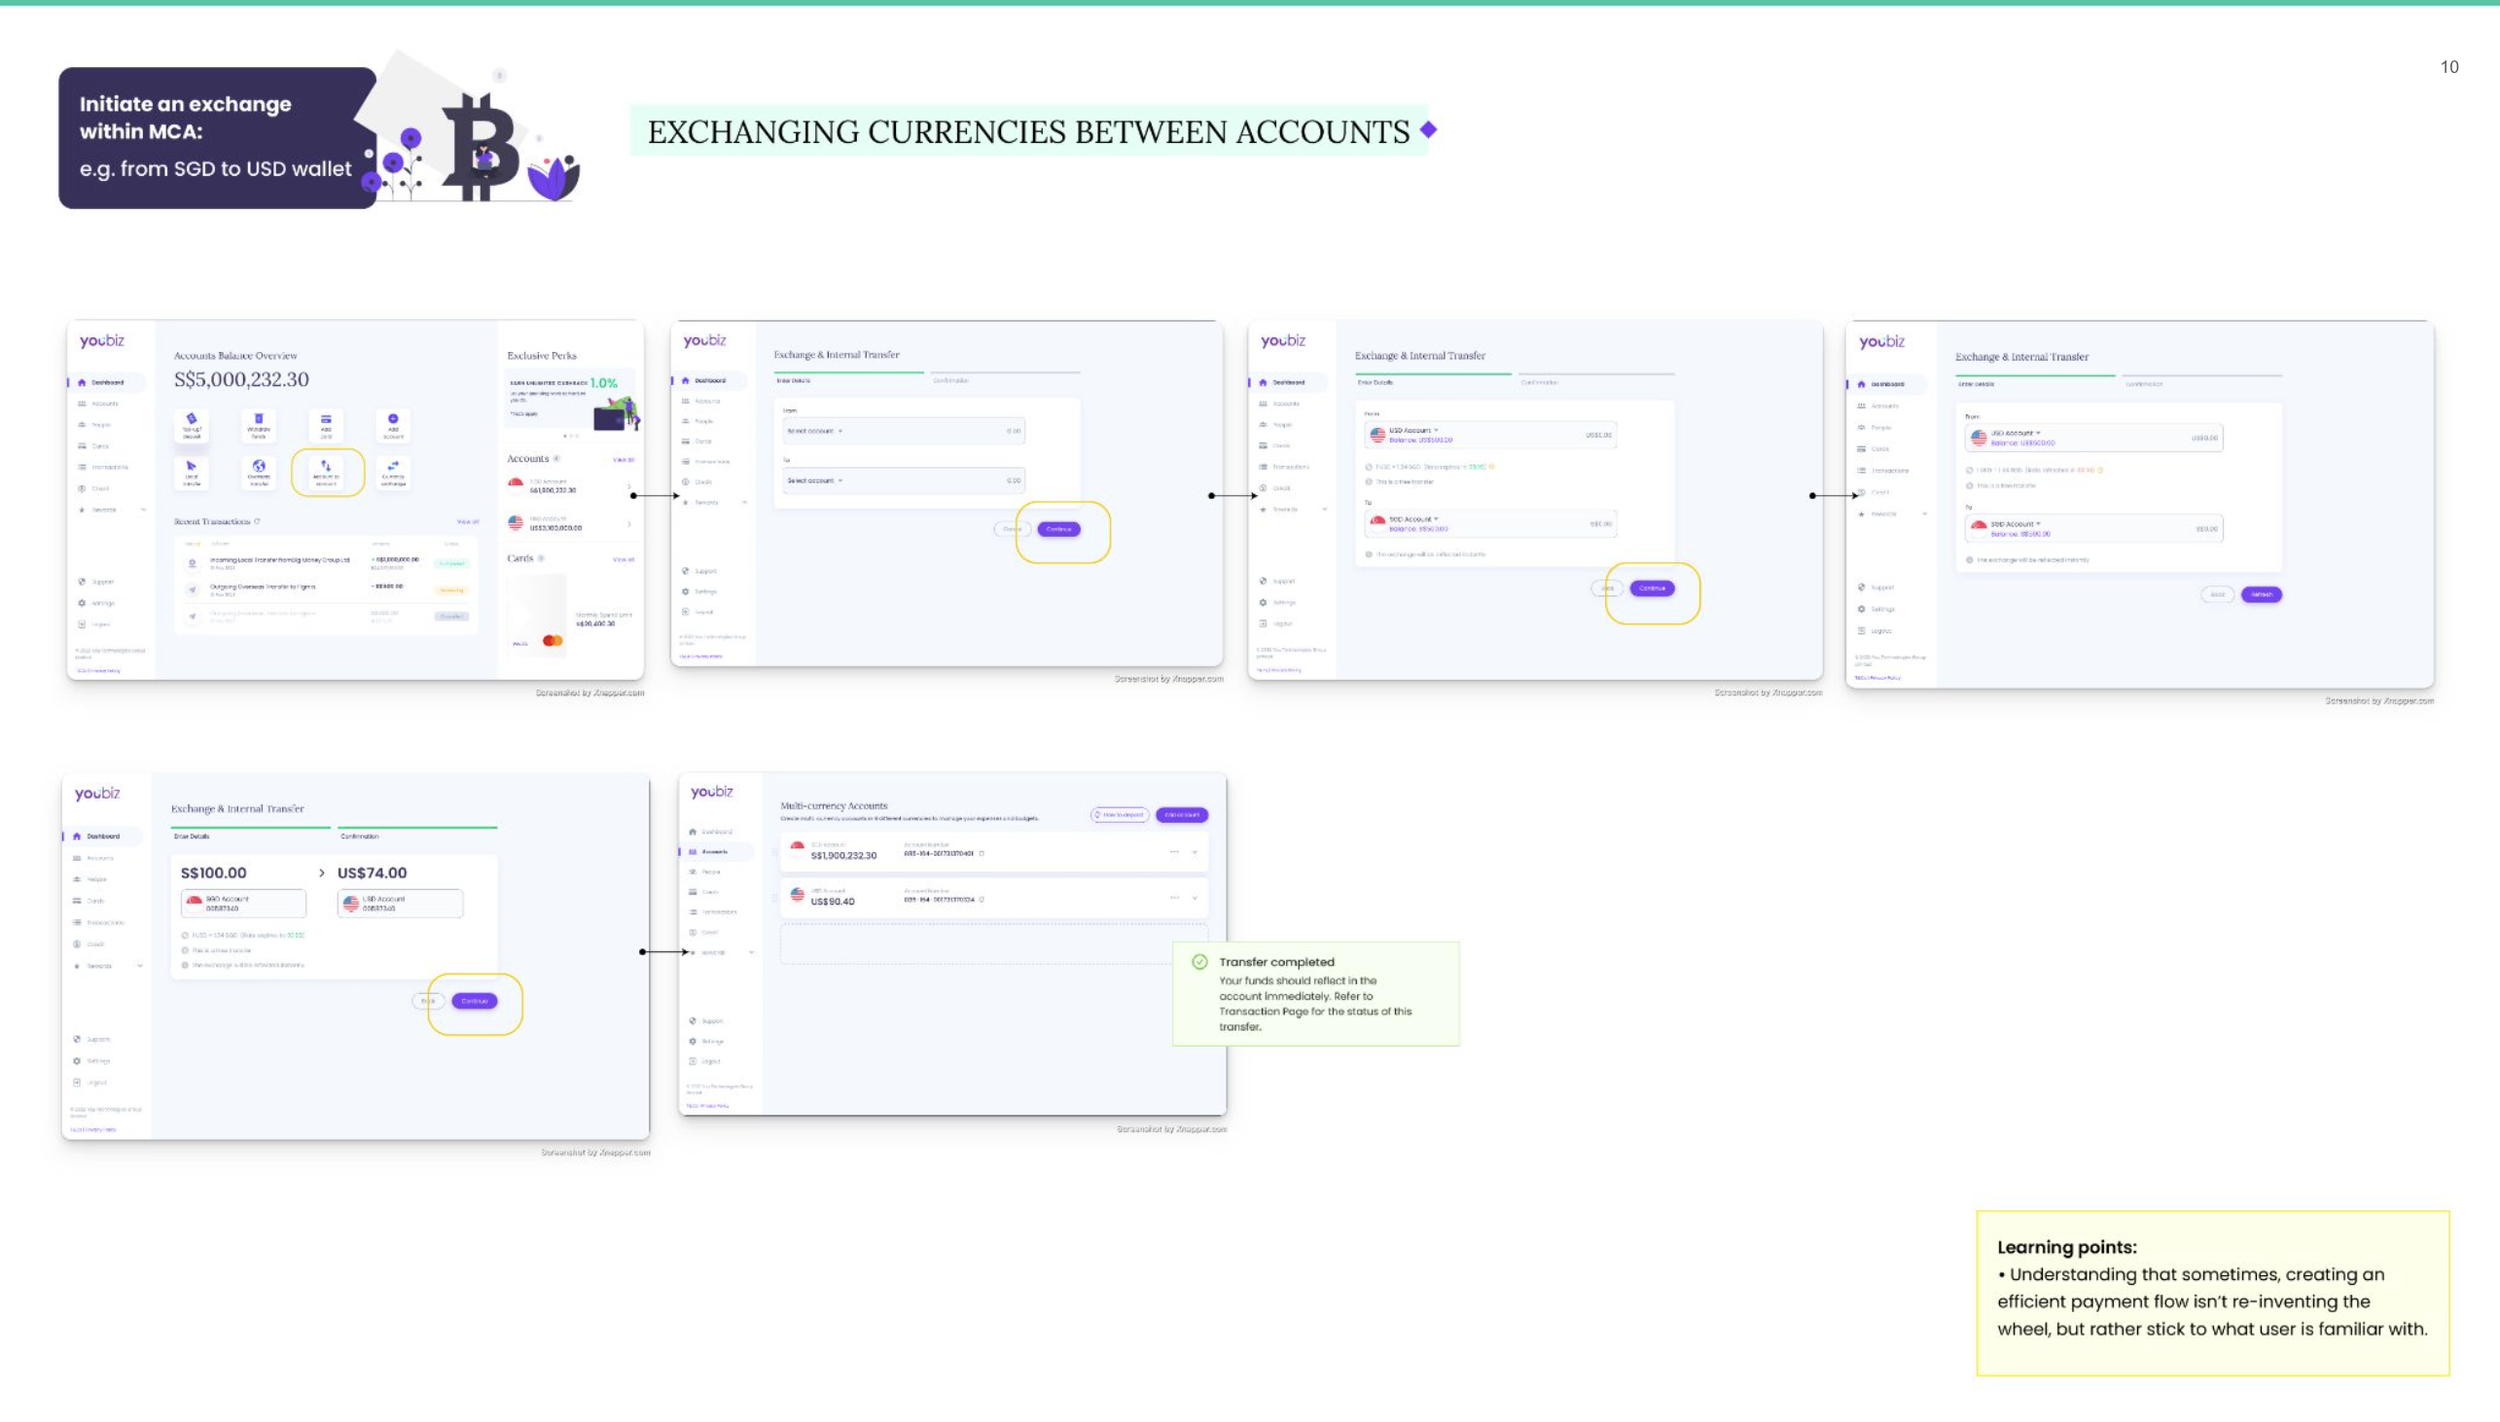2500x1422 pixels.
Task: Click info icon beside dashboard Cards heading
Action: 541,558
